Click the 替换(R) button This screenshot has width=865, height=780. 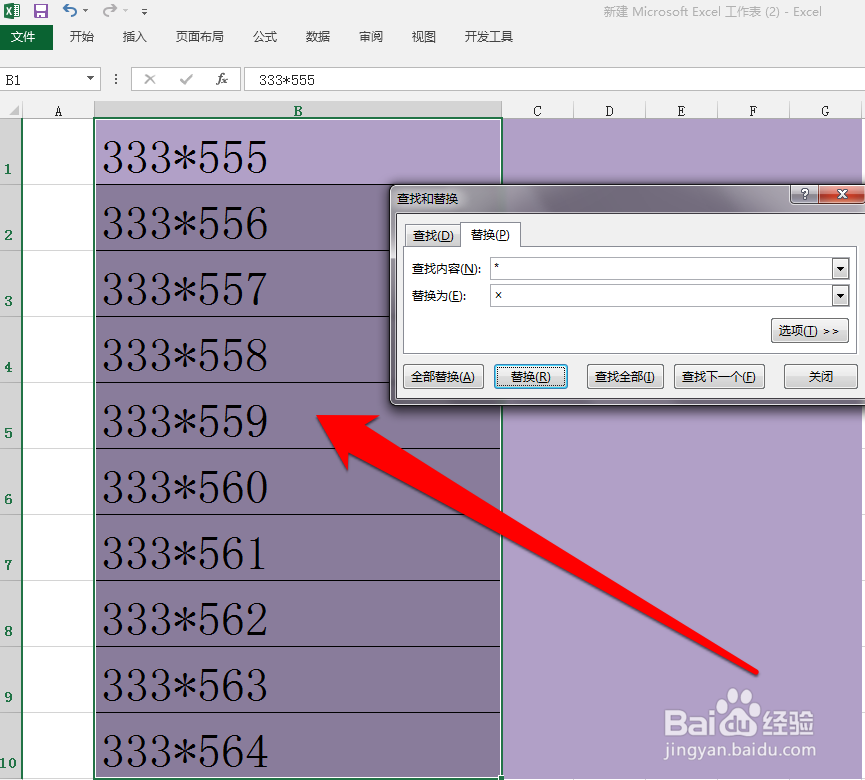(531, 377)
